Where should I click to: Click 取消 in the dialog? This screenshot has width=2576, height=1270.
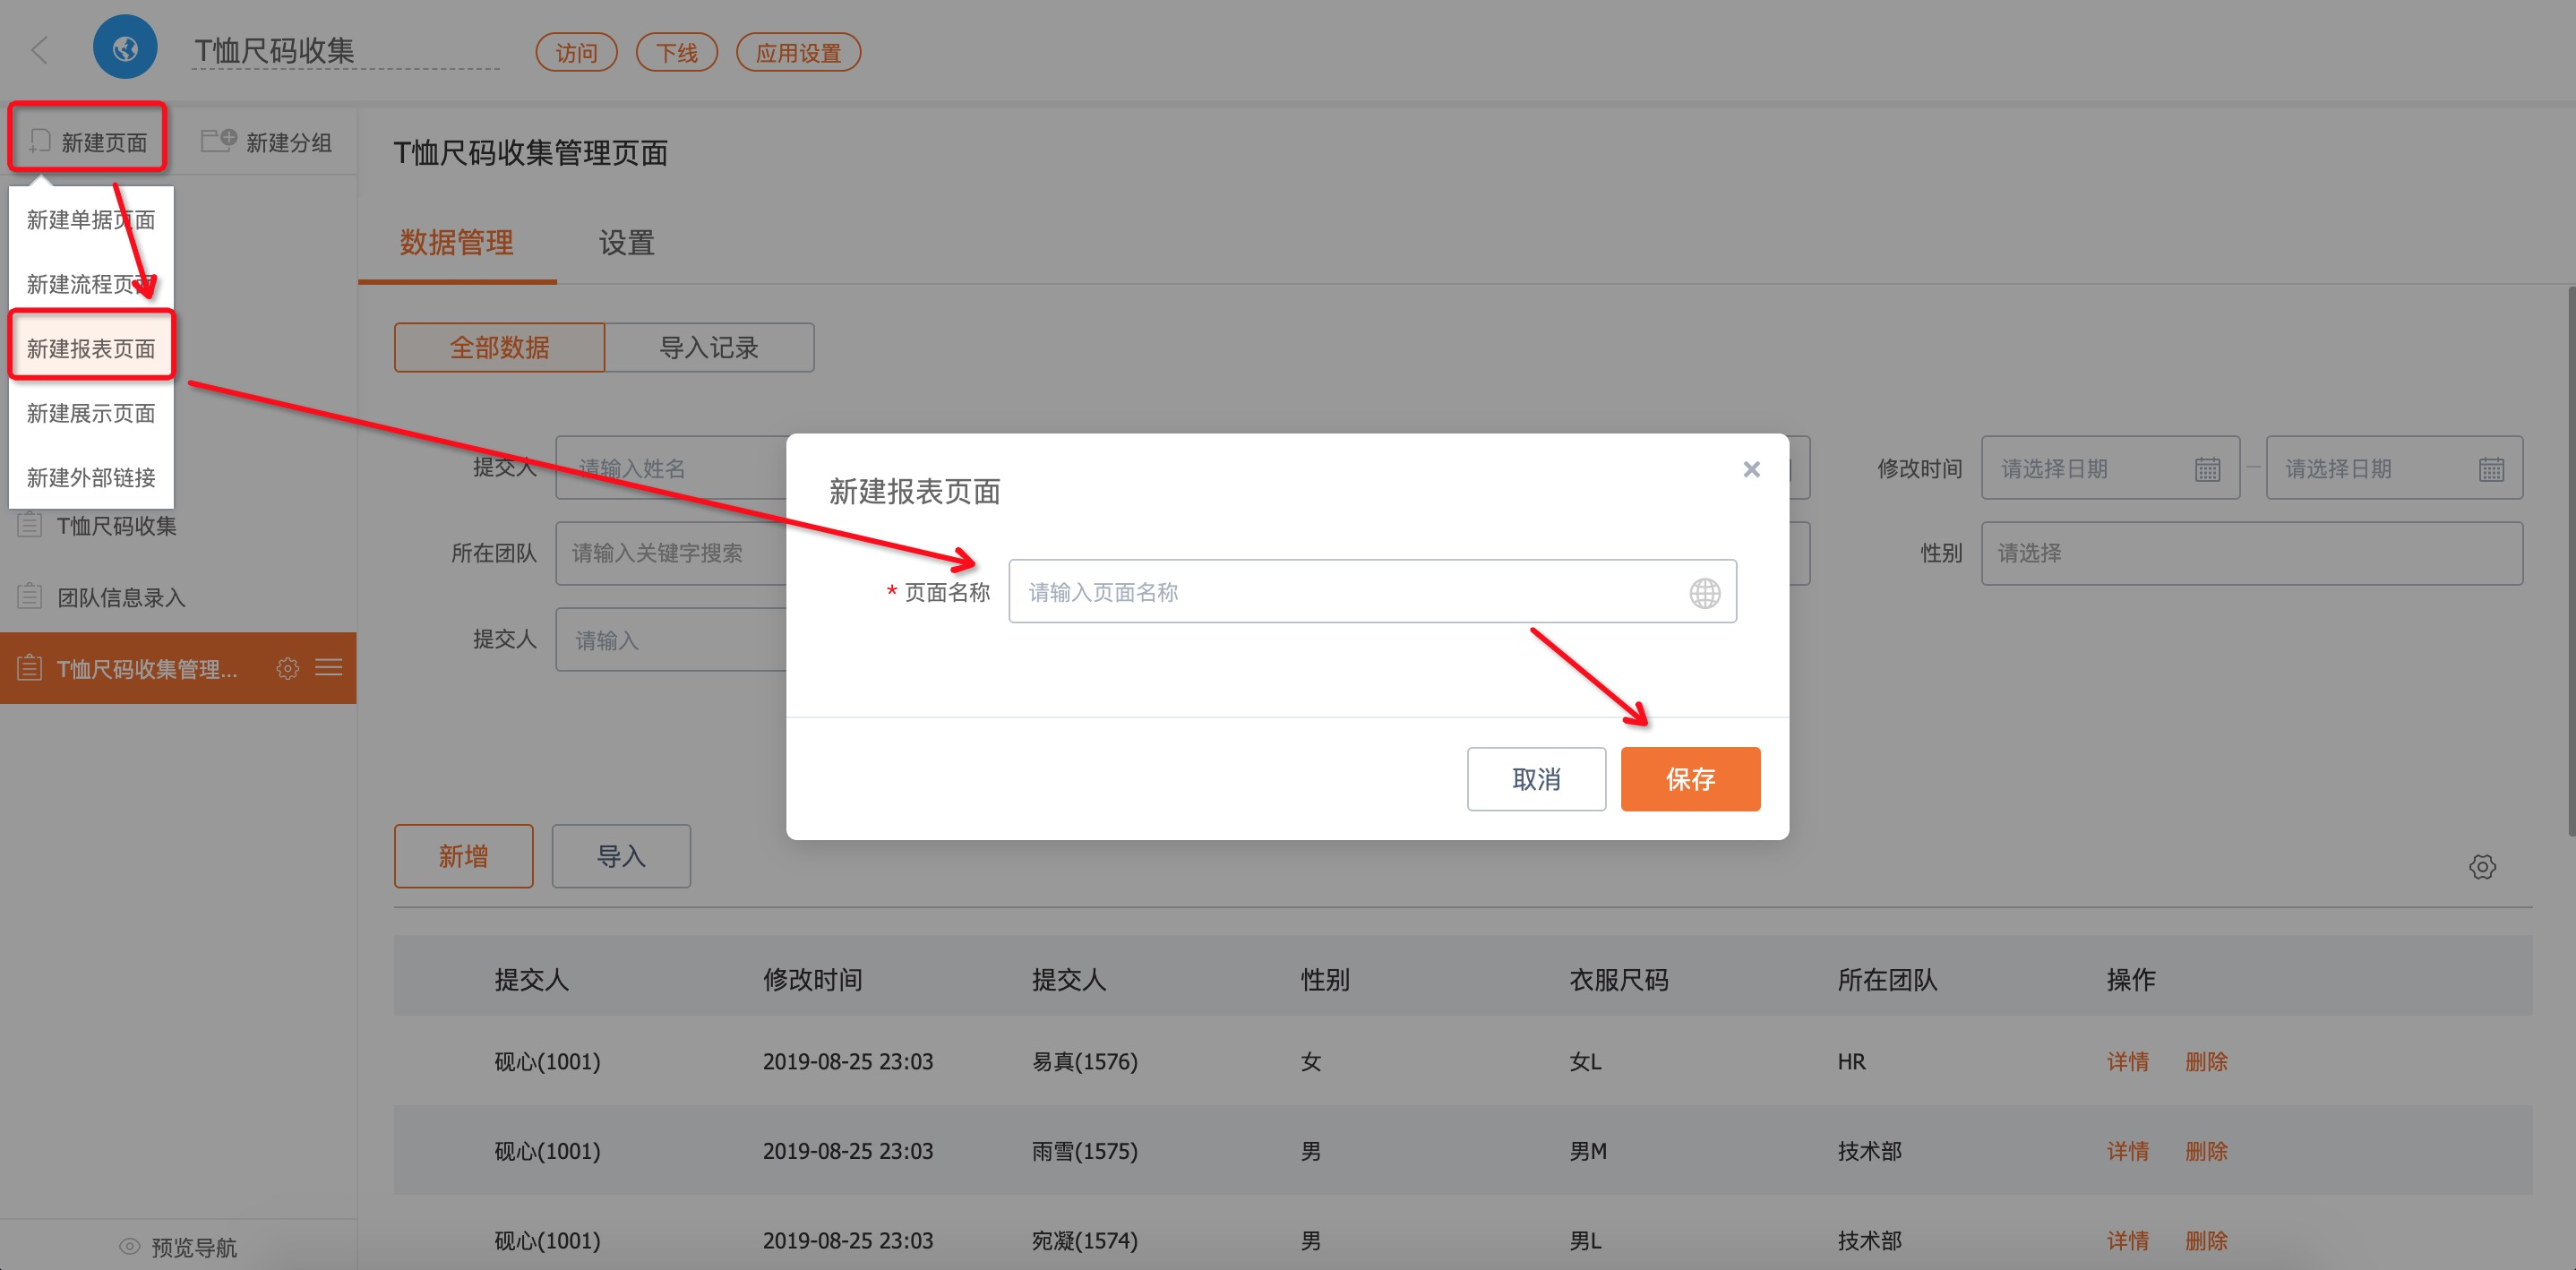(x=1535, y=778)
